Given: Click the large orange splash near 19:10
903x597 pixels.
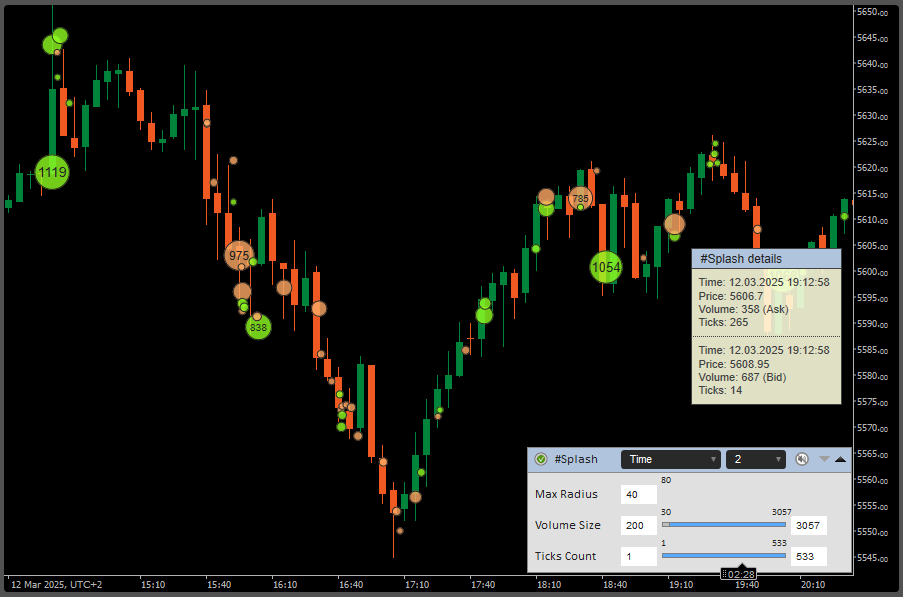Looking at the screenshot, I should [x=676, y=225].
